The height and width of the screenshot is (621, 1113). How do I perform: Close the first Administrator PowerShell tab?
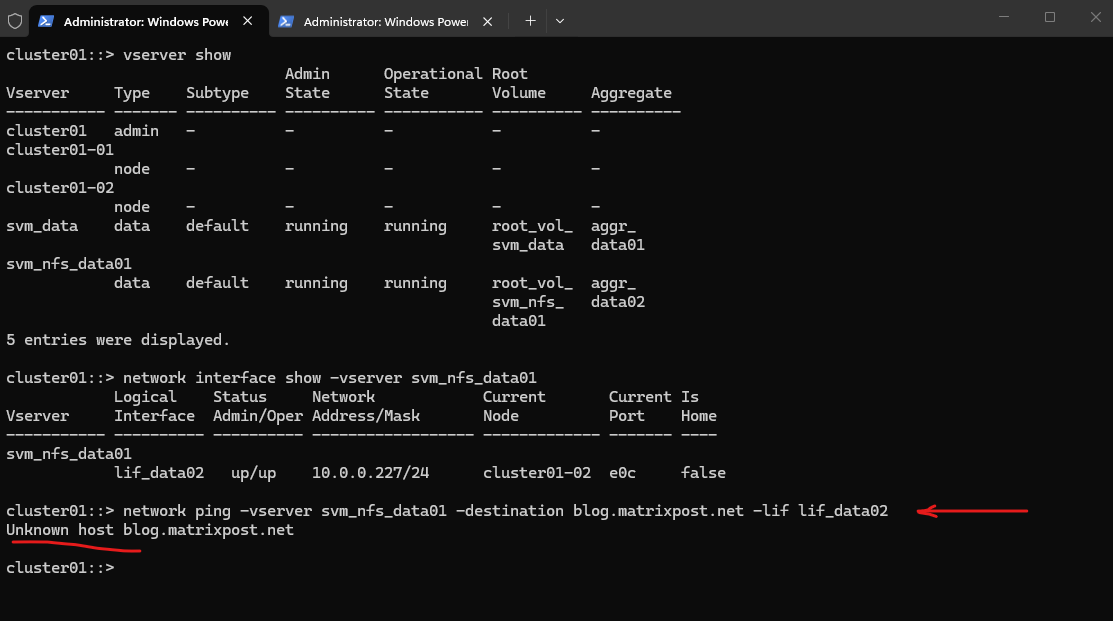[x=248, y=21]
